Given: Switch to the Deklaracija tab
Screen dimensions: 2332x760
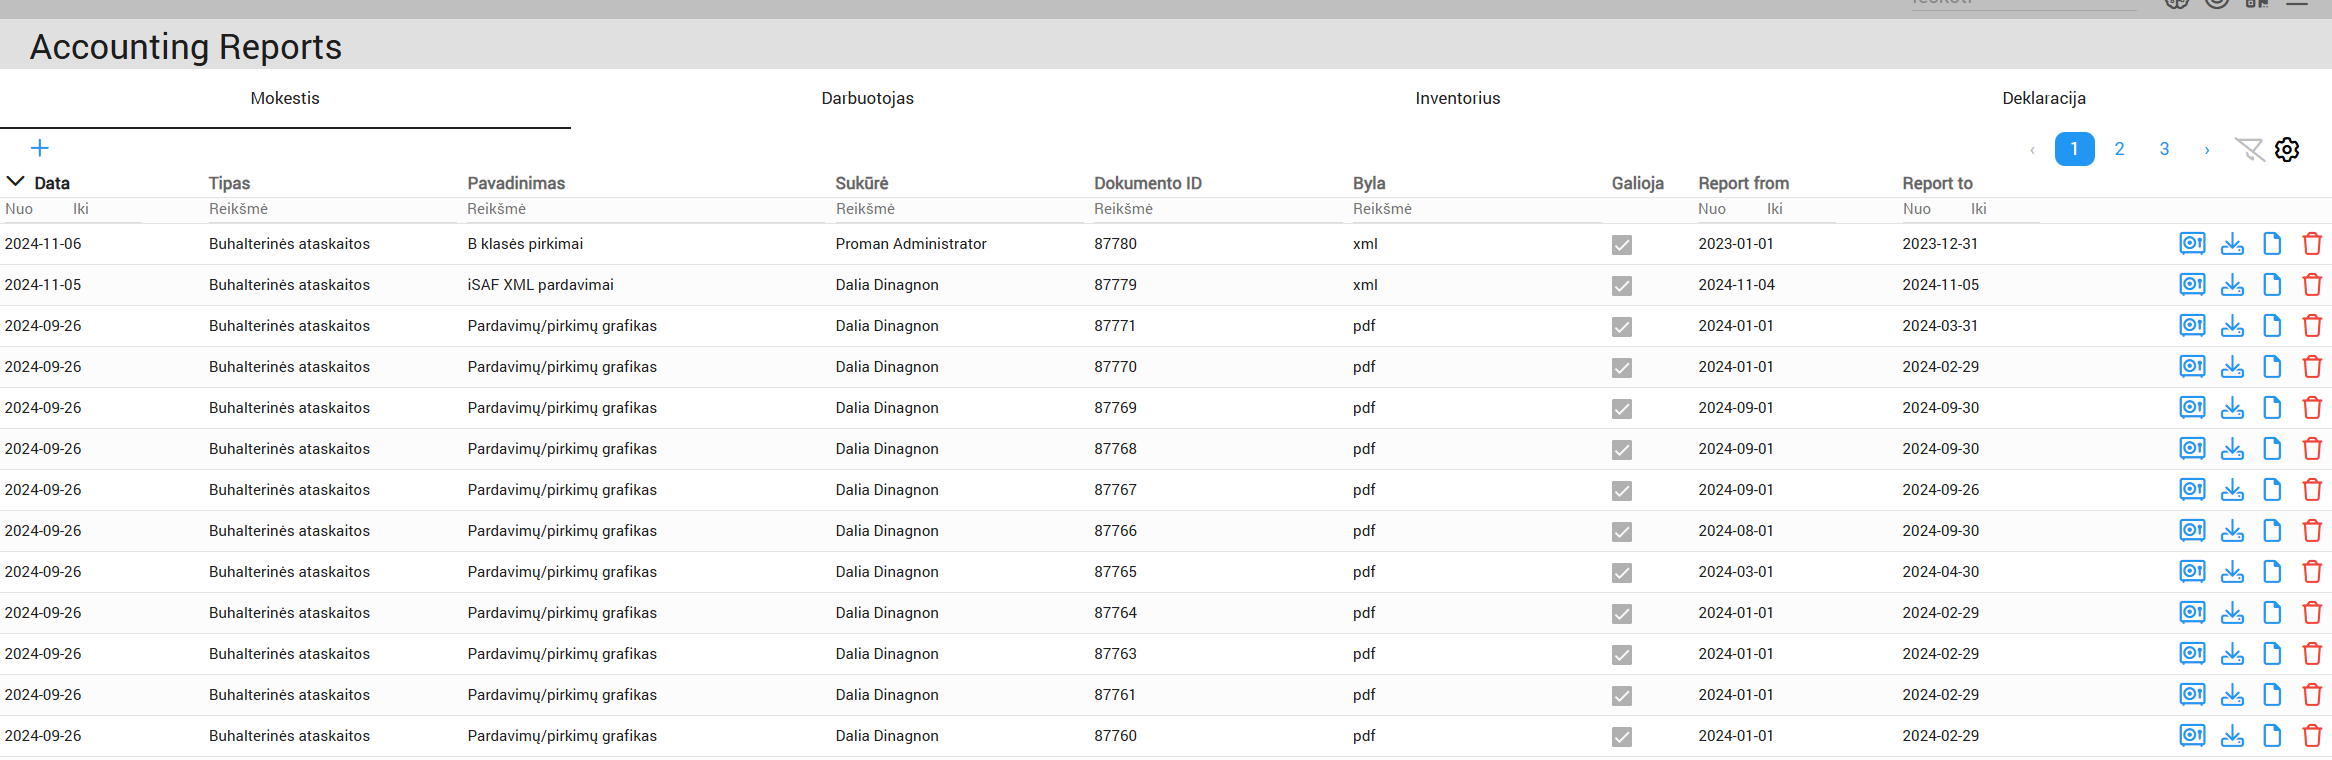Looking at the screenshot, I should (2043, 98).
